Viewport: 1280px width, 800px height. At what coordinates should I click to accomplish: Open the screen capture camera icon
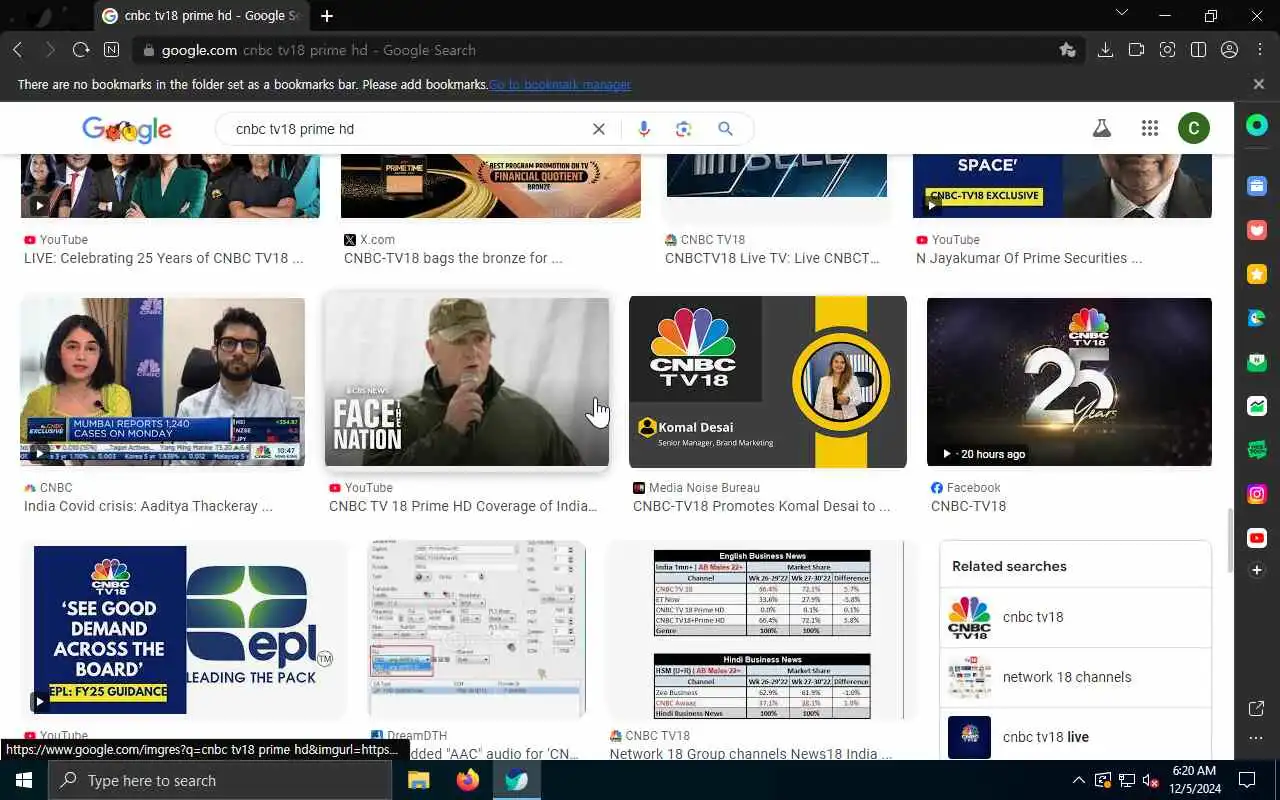[1167, 50]
